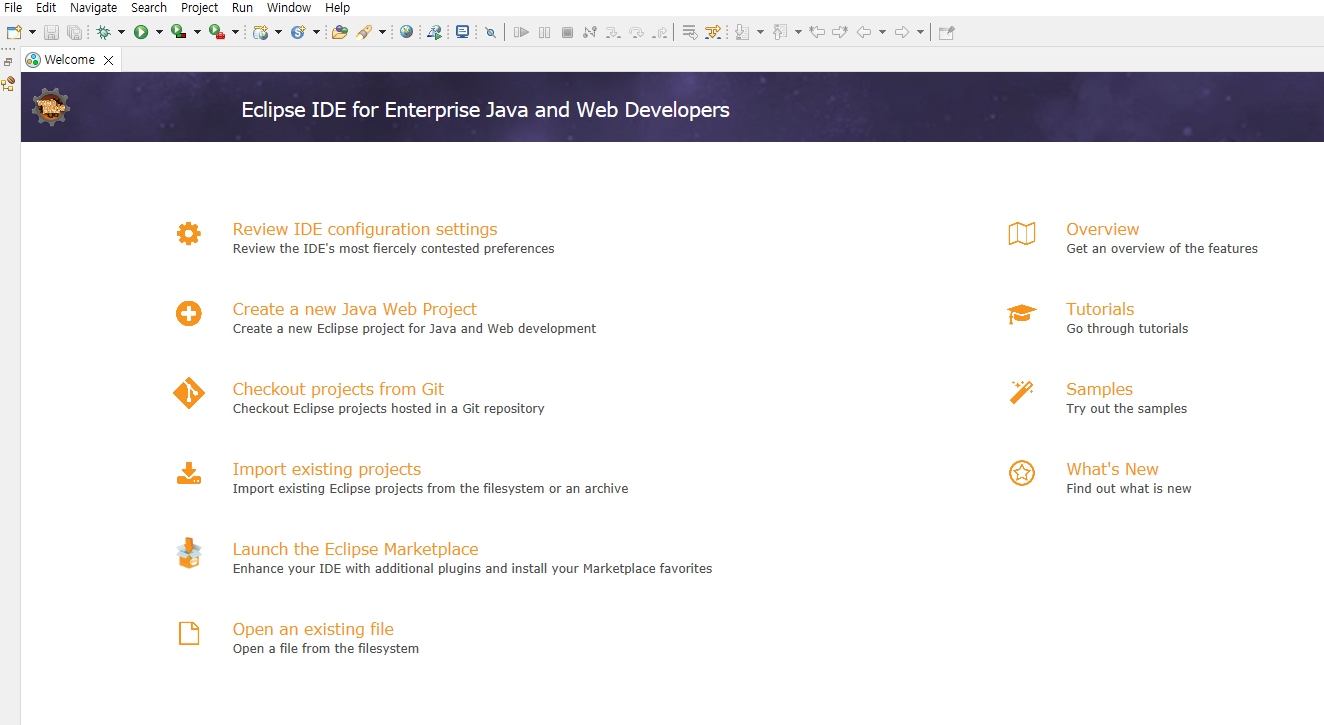Open the Web Browser globe icon
The height and width of the screenshot is (725, 1324).
[x=406, y=32]
